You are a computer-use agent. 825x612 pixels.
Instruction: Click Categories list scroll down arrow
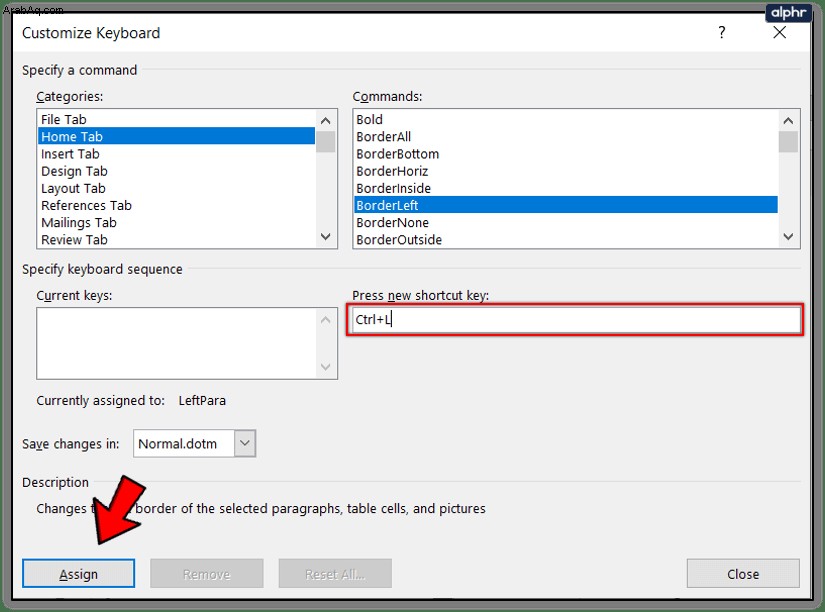(x=326, y=237)
